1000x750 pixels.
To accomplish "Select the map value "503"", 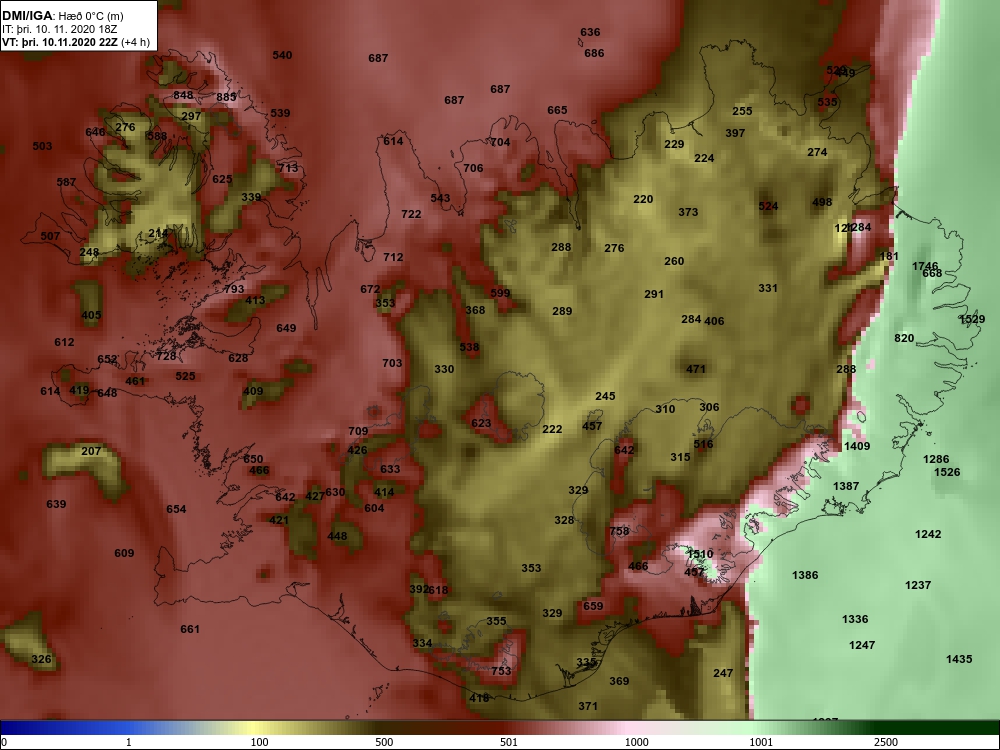I will (42, 146).
